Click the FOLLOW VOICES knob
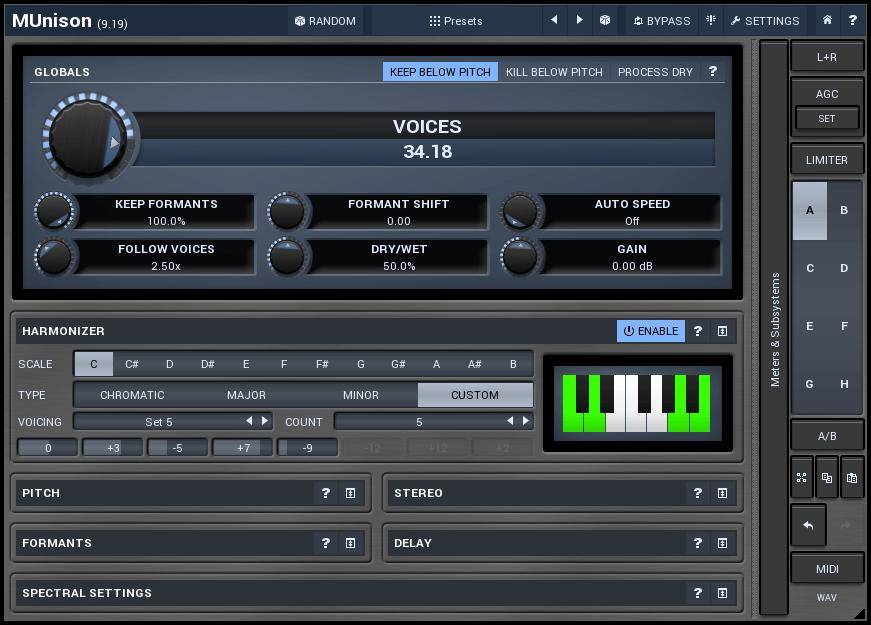The width and height of the screenshot is (871, 625). [54, 257]
